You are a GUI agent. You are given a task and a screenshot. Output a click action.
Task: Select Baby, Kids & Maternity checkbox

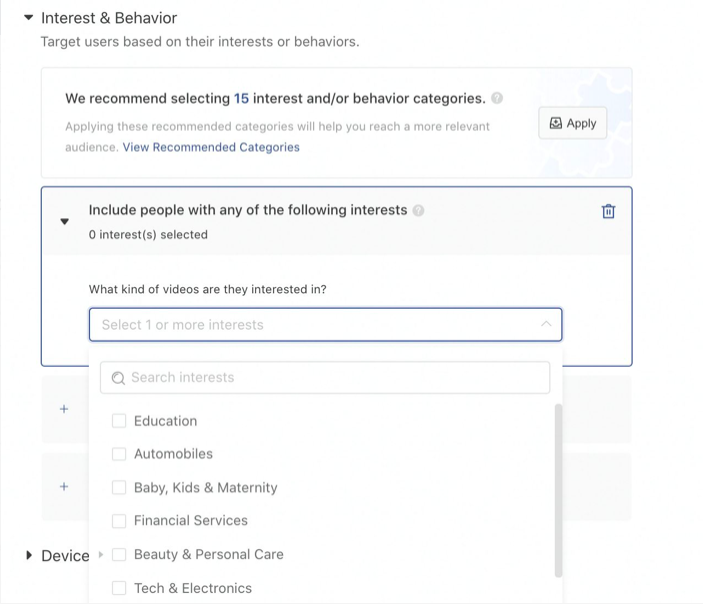119,488
